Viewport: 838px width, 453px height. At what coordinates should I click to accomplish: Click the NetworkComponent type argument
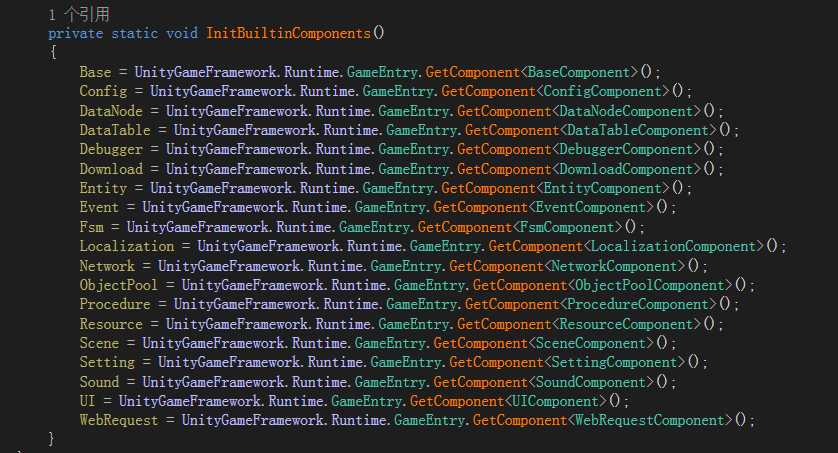pyautogui.click(x=614, y=266)
